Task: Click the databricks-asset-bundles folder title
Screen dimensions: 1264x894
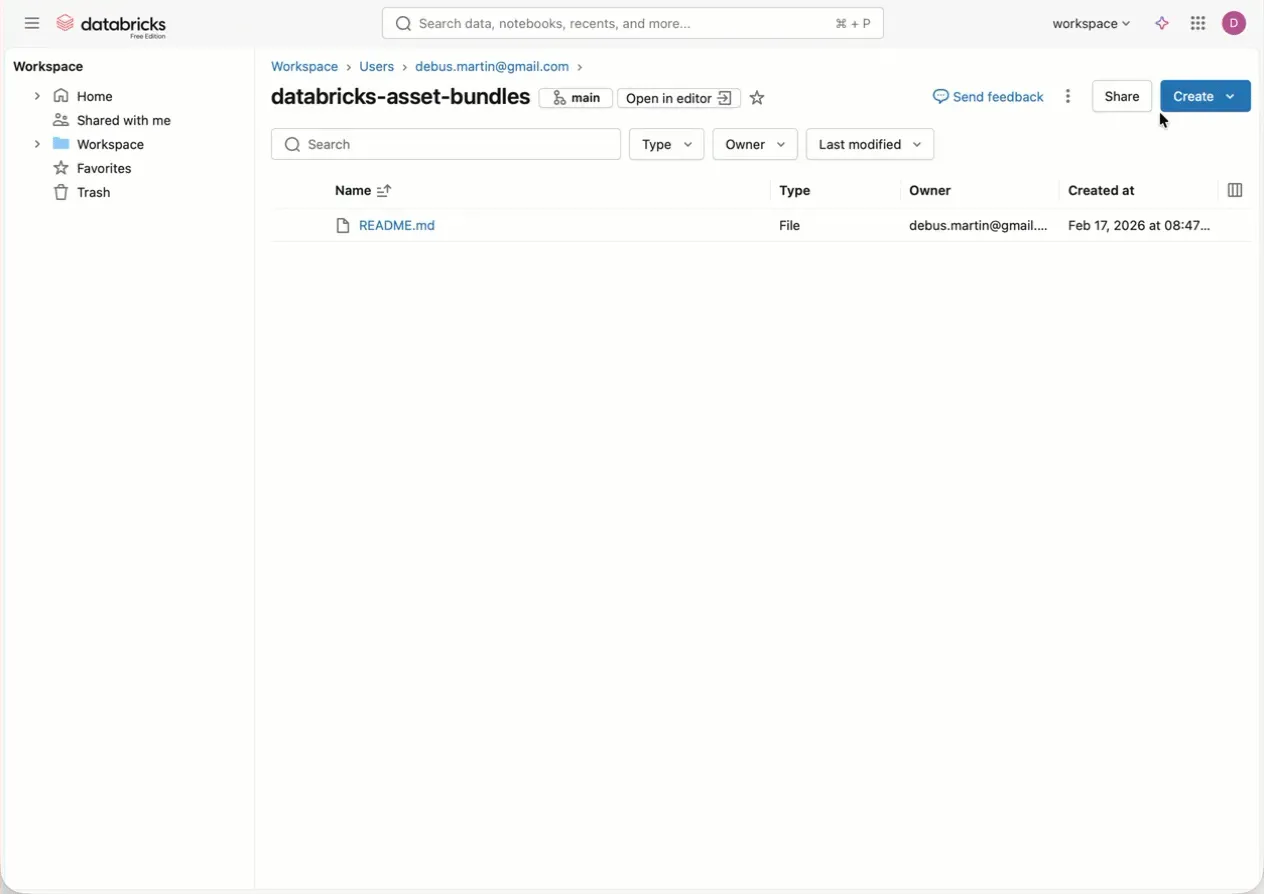Action: pyautogui.click(x=400, y=97)
